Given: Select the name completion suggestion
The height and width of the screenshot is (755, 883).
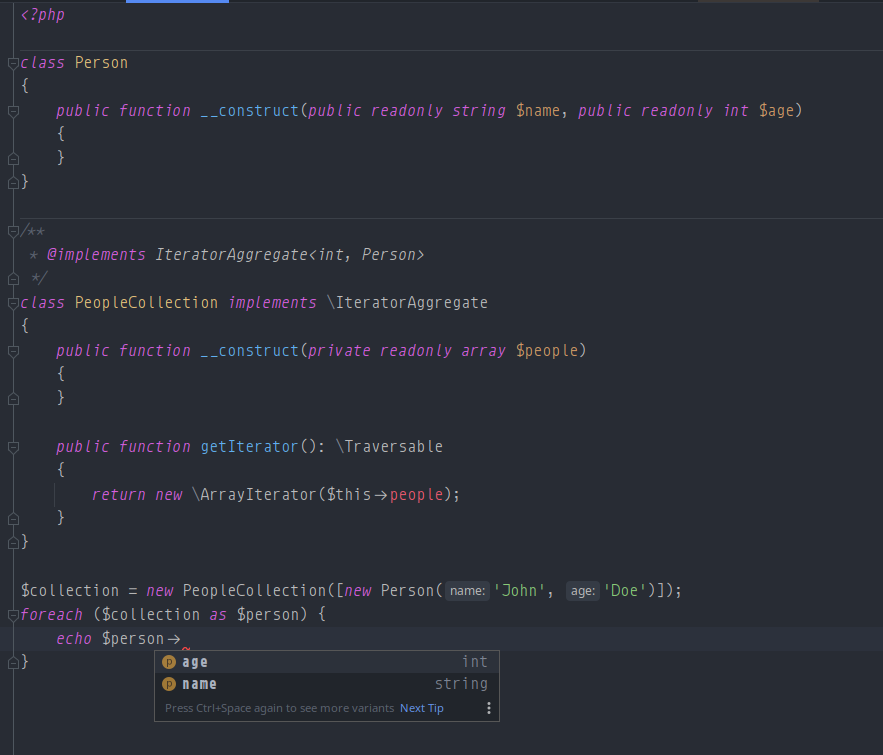Looking at the screenshot, I should pyautogui.click(x=327, y=684).
